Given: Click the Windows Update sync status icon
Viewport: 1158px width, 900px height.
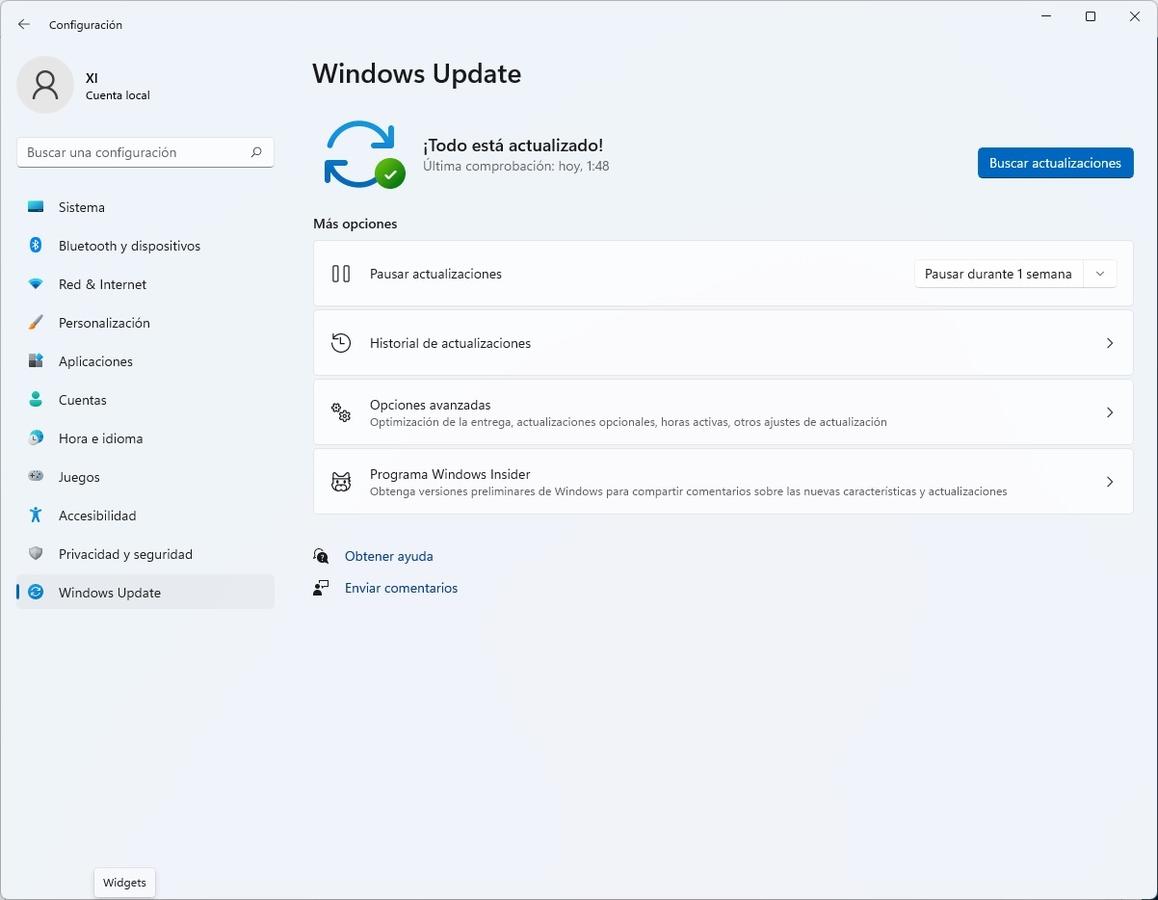Looking at the screenshot, I should point(363,155).
